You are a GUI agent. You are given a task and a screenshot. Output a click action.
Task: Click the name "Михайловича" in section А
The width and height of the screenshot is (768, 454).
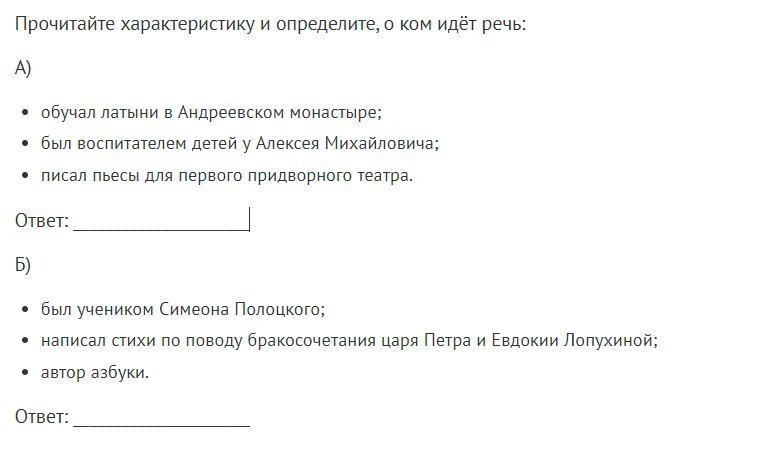(382, 143)
